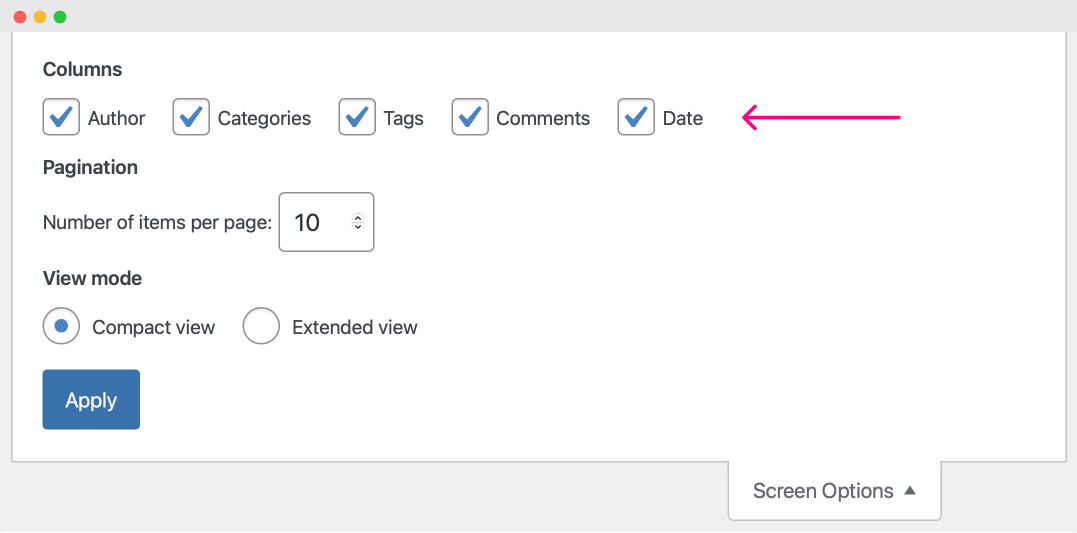Screen dimensions: 1077x533
Task: Increase items per page with up arrow
Action: pos(358,218)
